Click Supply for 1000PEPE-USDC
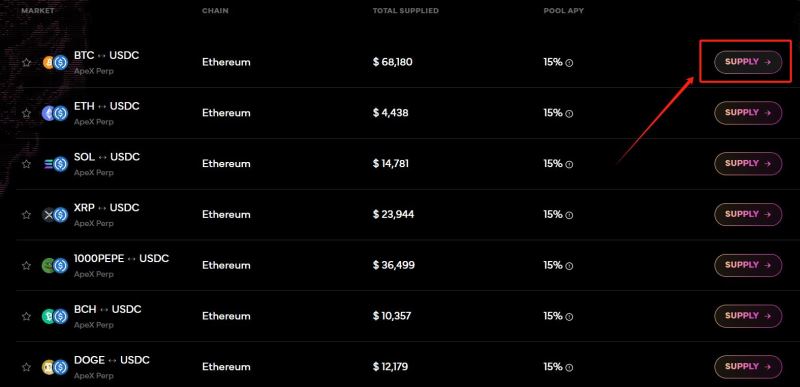 click(748, 265)
